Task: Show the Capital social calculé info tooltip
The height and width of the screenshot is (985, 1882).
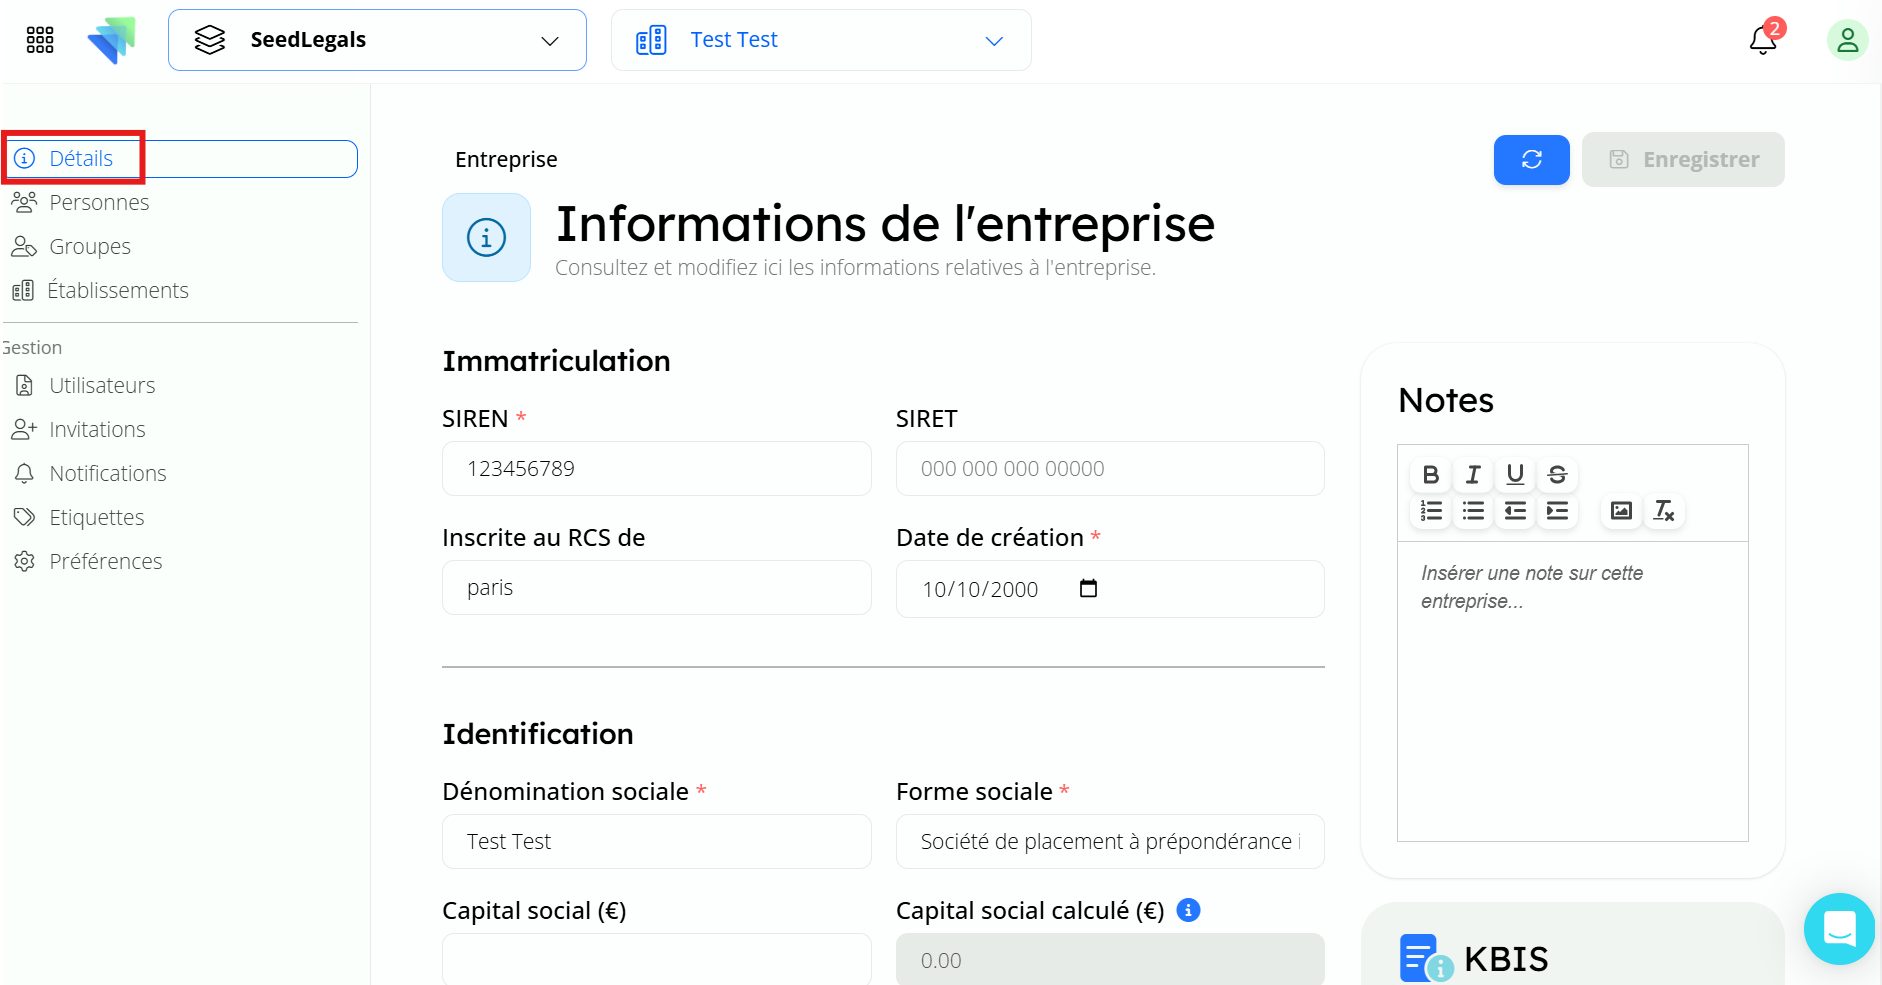Action: pyautogui.click(x=1188, y=910)
